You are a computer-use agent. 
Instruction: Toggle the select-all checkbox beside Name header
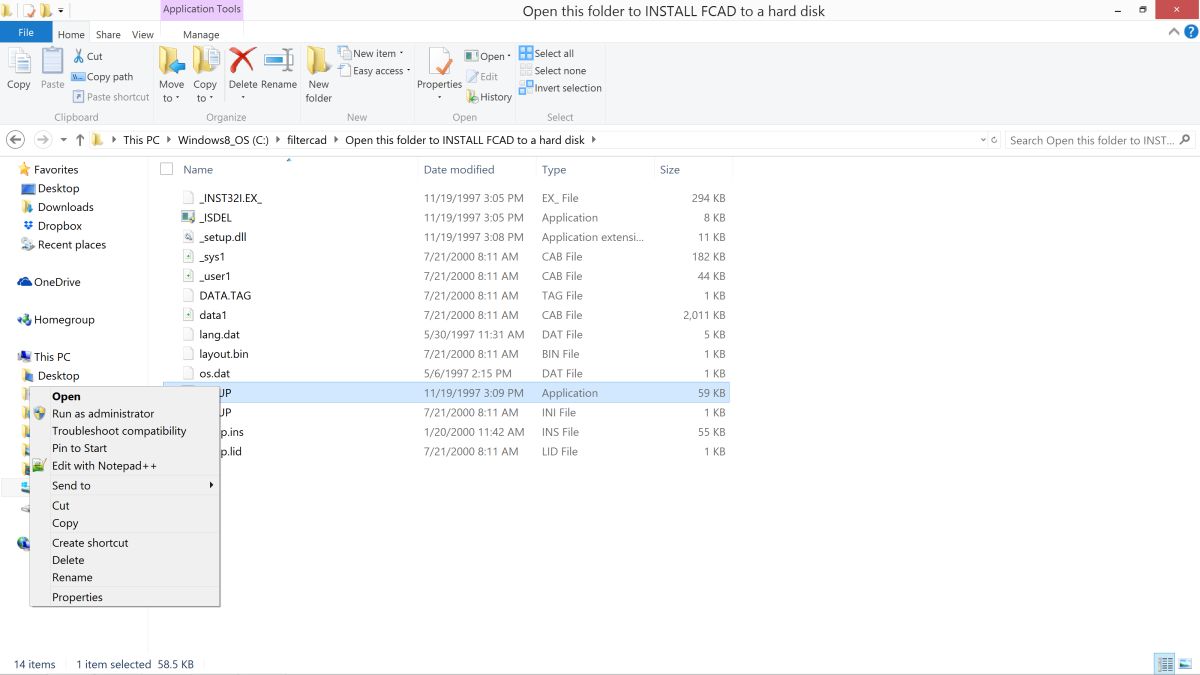tap(167, 169)
